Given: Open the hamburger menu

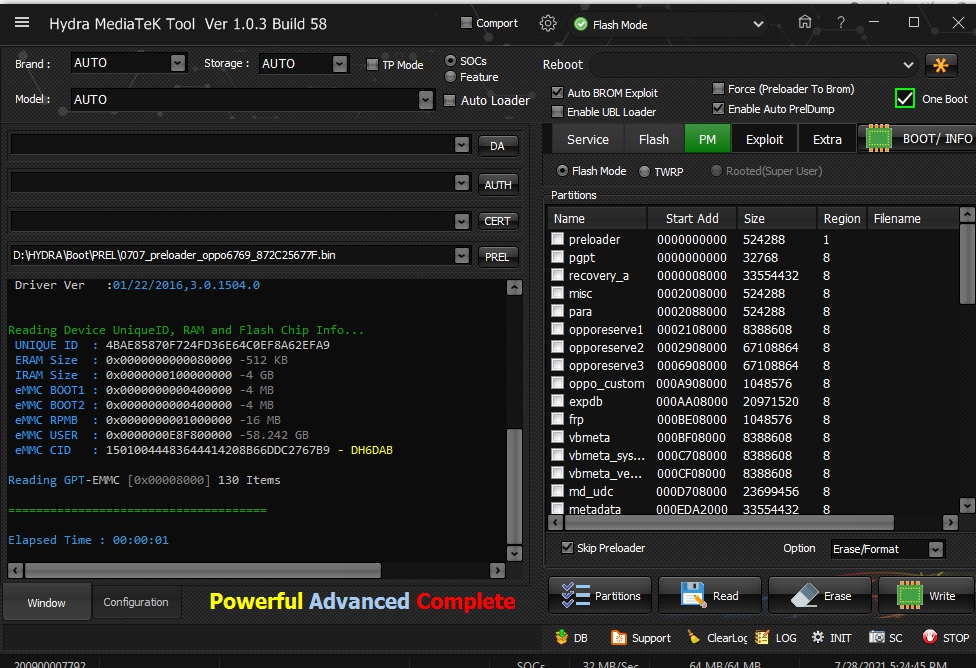Looking at the screenshot, I should 22,23.
